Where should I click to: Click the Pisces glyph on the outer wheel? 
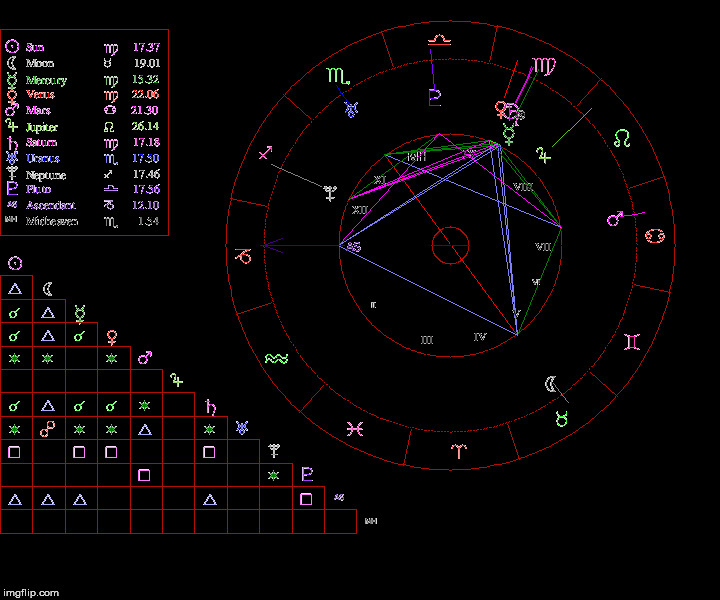[x=353, y=428]
